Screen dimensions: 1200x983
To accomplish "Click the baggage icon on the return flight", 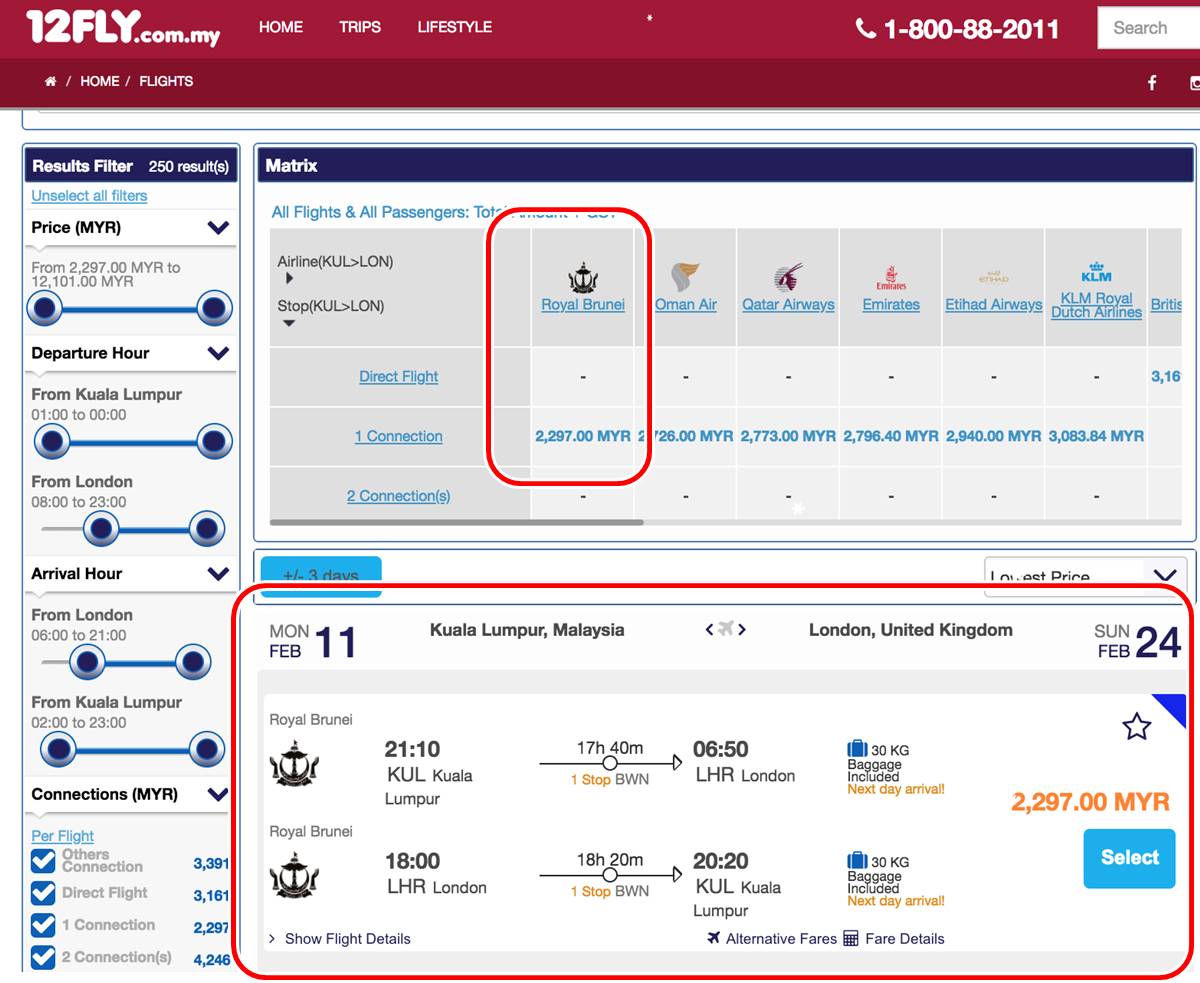I will click(x=857, y=861).
